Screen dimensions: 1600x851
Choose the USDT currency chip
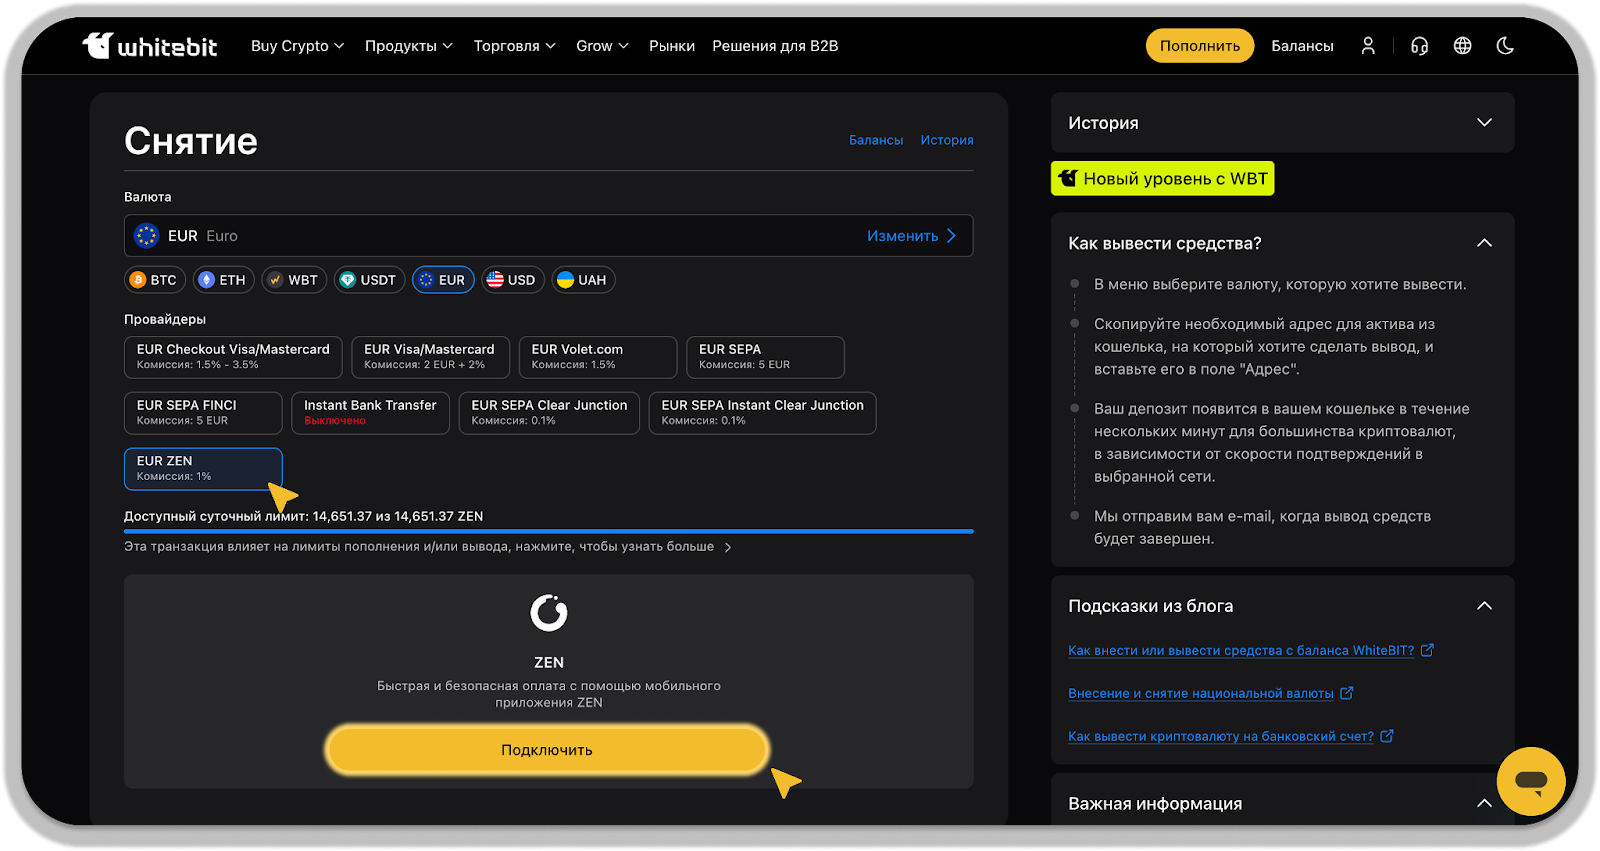coord(368,280)
